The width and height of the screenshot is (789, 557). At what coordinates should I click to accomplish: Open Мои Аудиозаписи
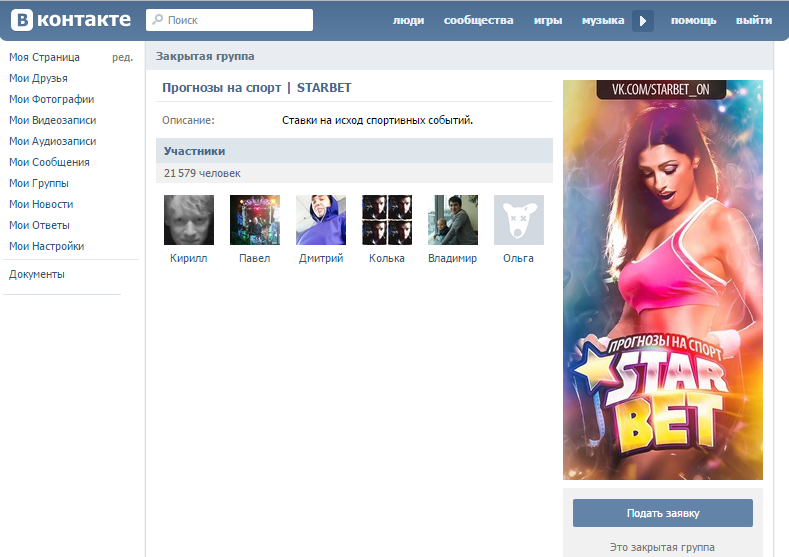[x=52, y=141]
